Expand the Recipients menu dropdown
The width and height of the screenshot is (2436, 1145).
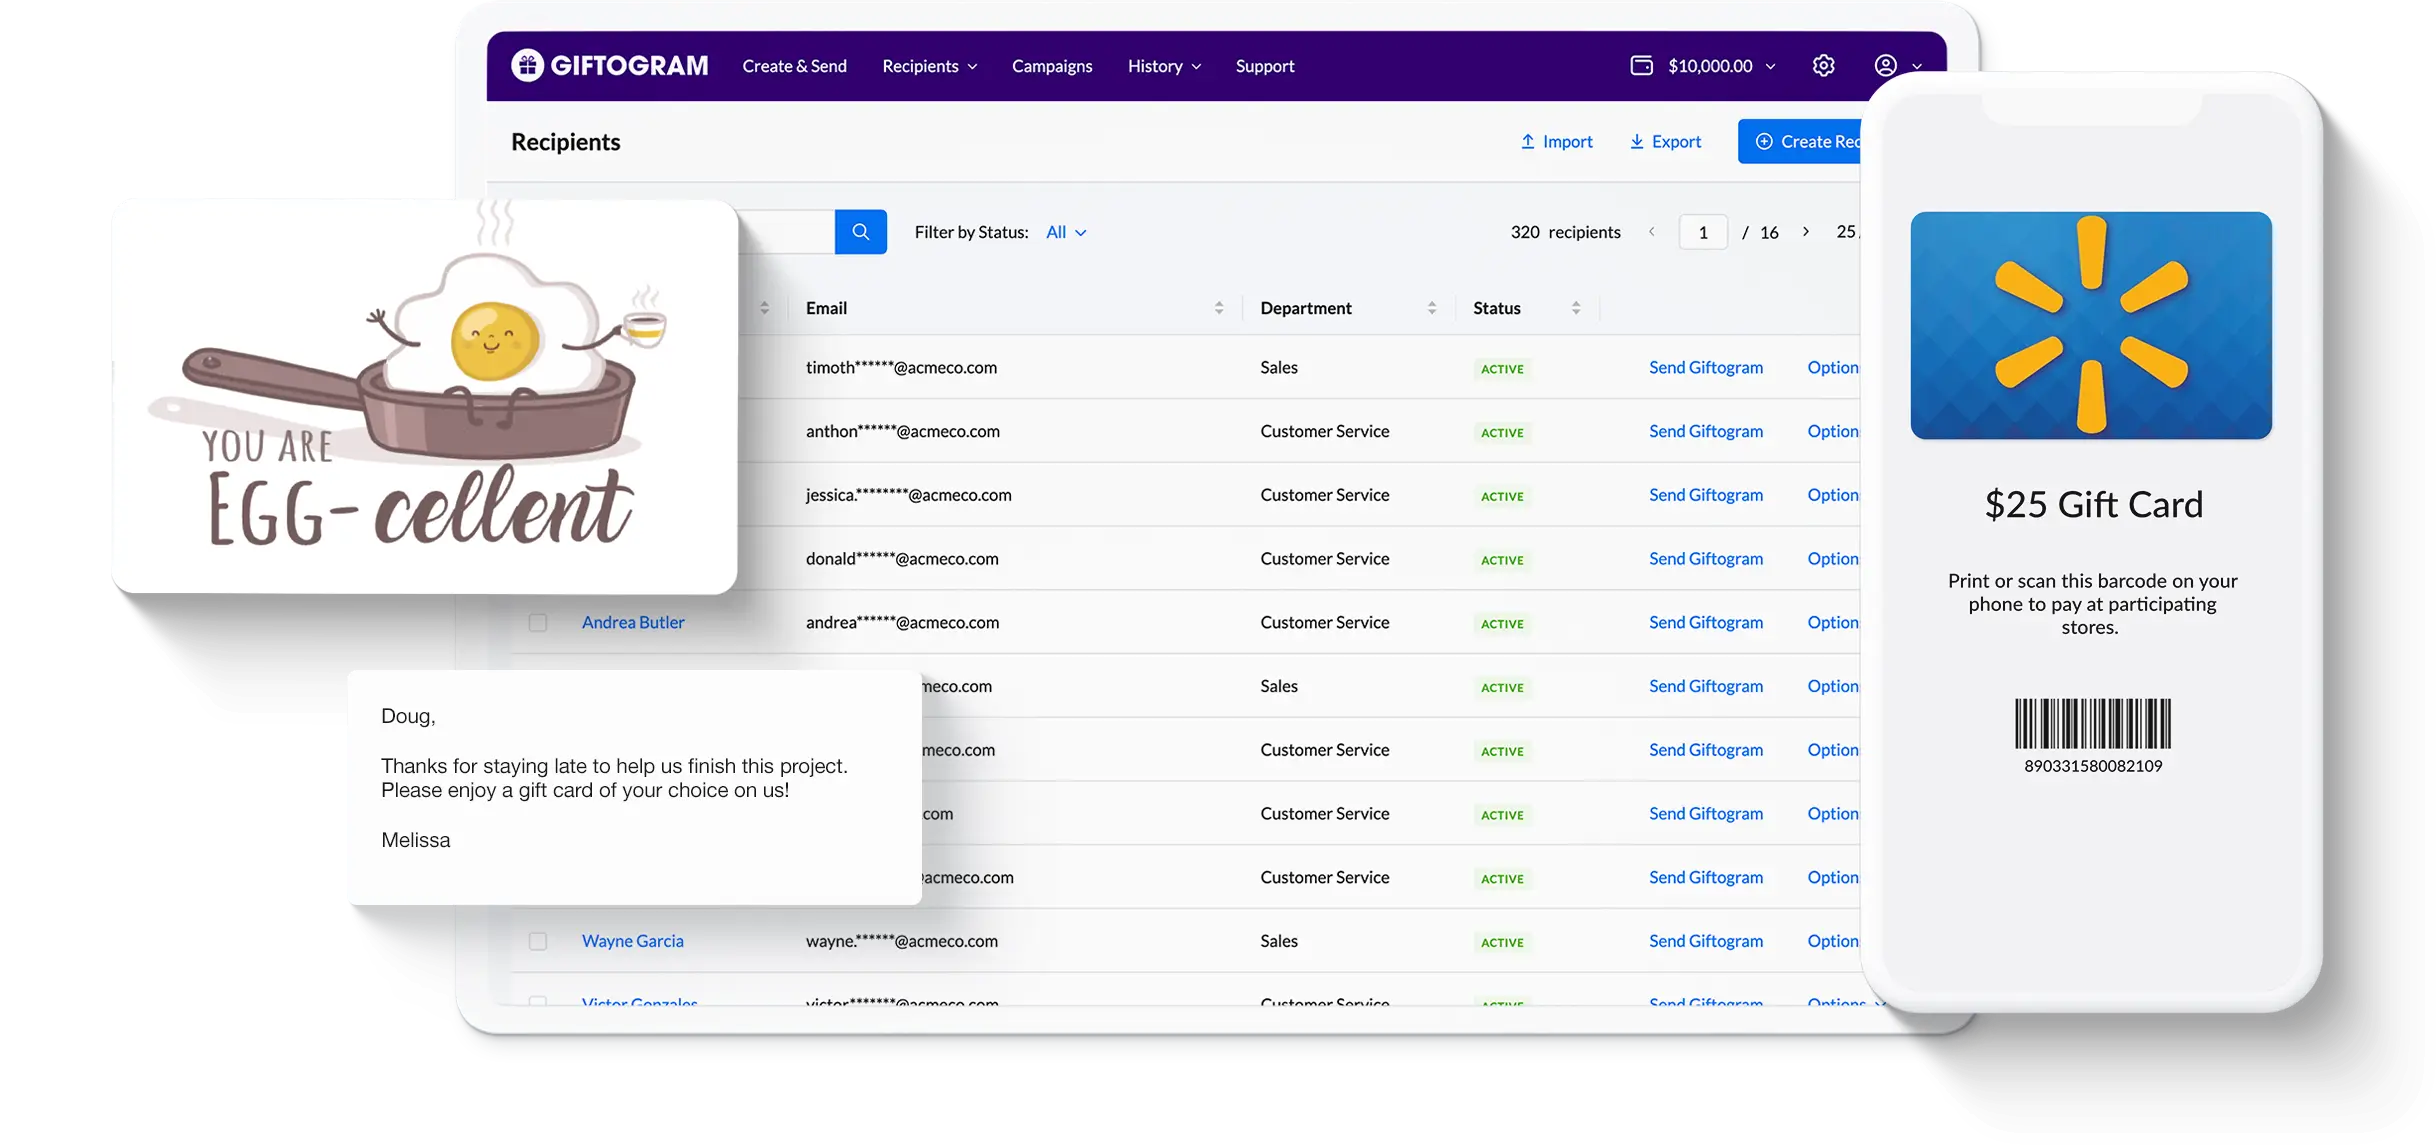tap(929, 66)
